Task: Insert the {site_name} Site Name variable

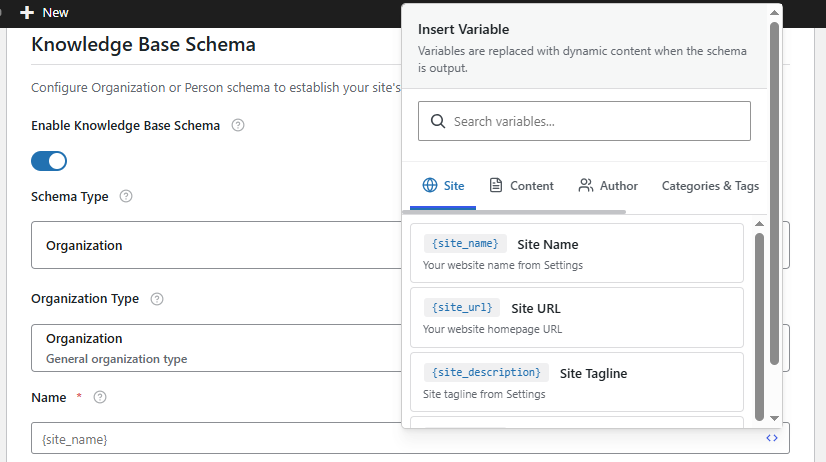Action: (576, 253)
